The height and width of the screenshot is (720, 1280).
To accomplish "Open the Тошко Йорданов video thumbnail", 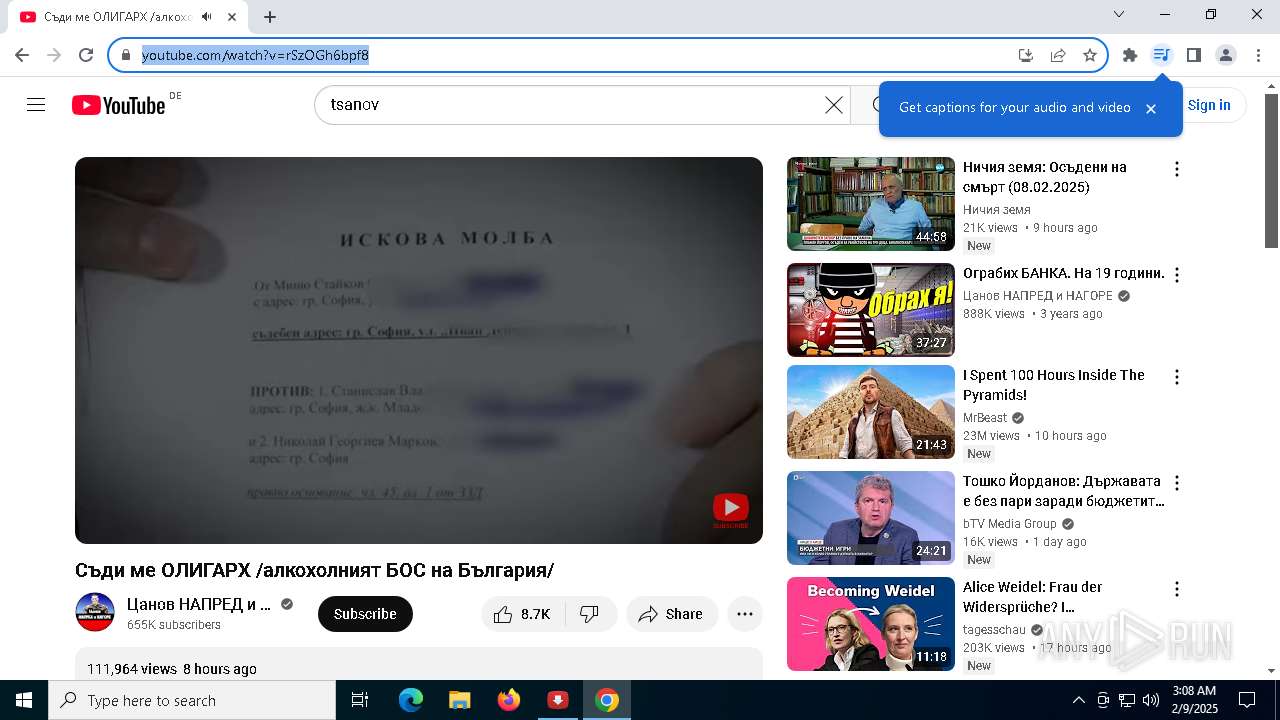I will 871,518.
